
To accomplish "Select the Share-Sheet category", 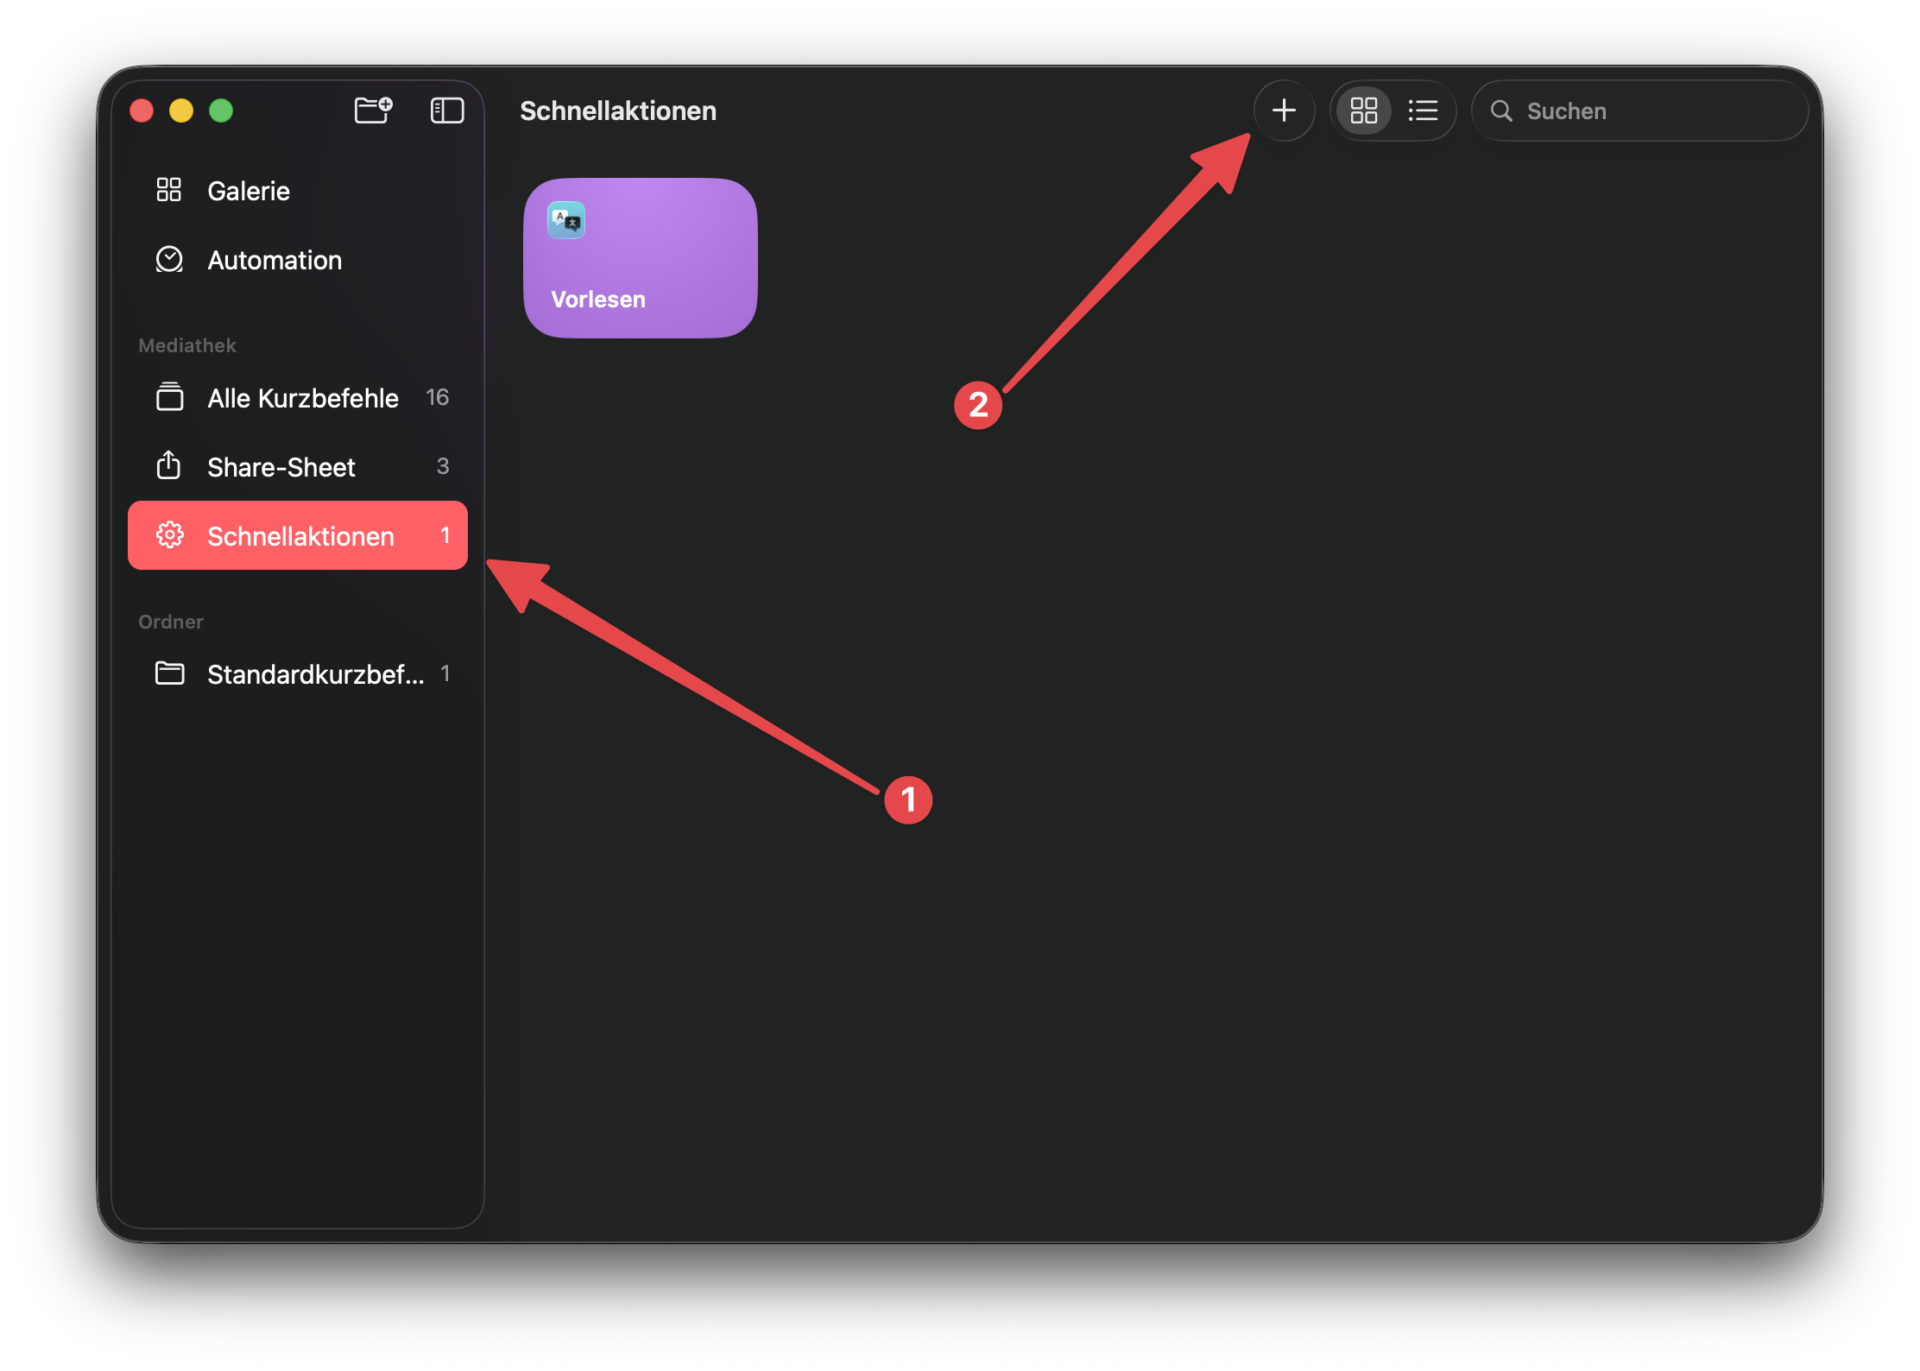I will (x=280, y=466).
